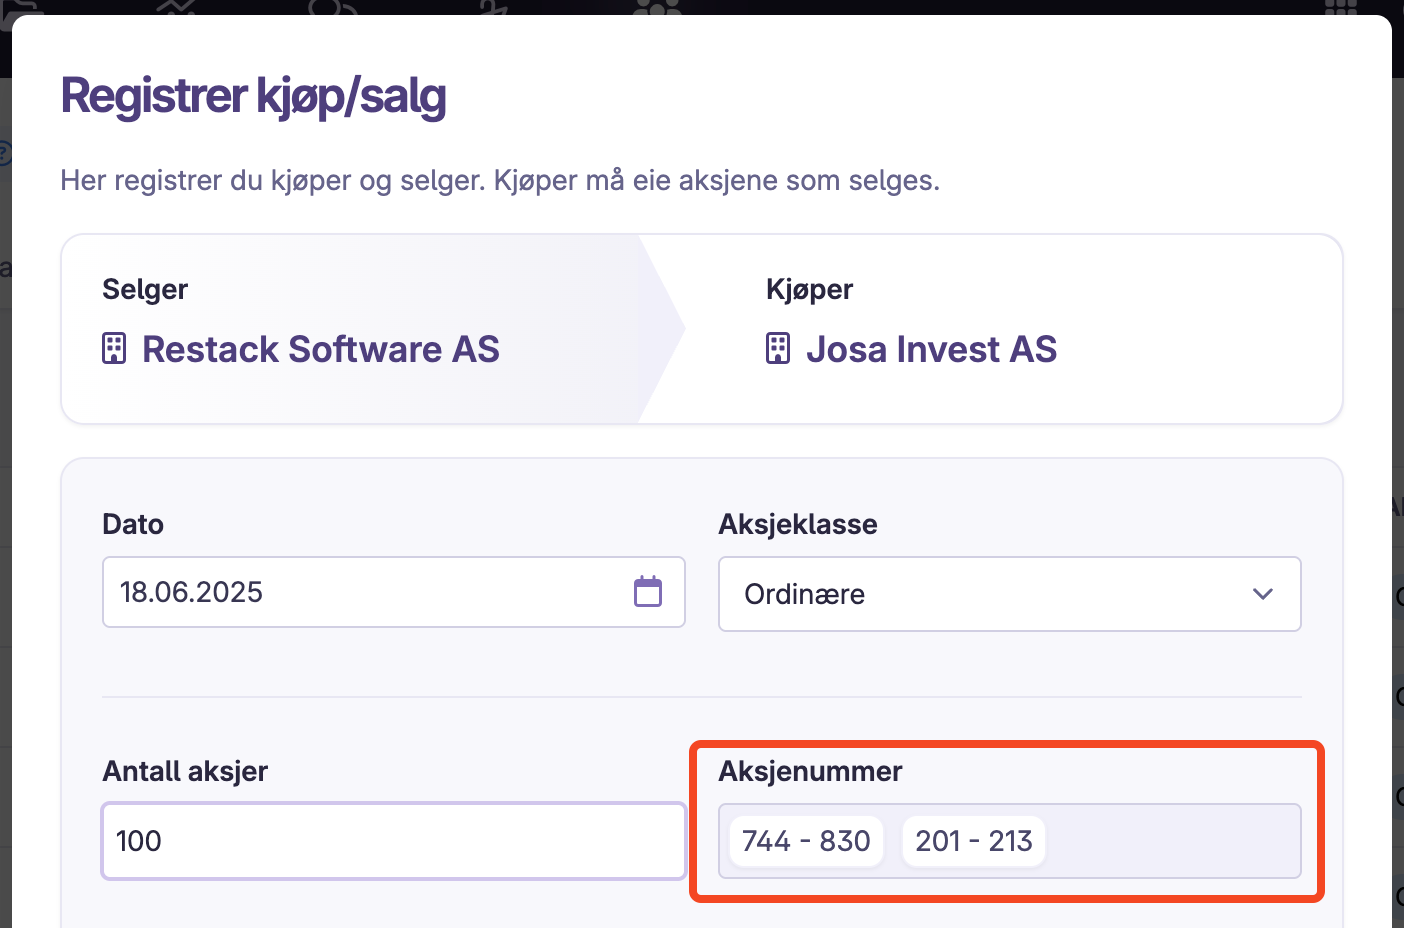Click the Selger label
Viewport: 1404px width, 928px height.
(145, 289)
